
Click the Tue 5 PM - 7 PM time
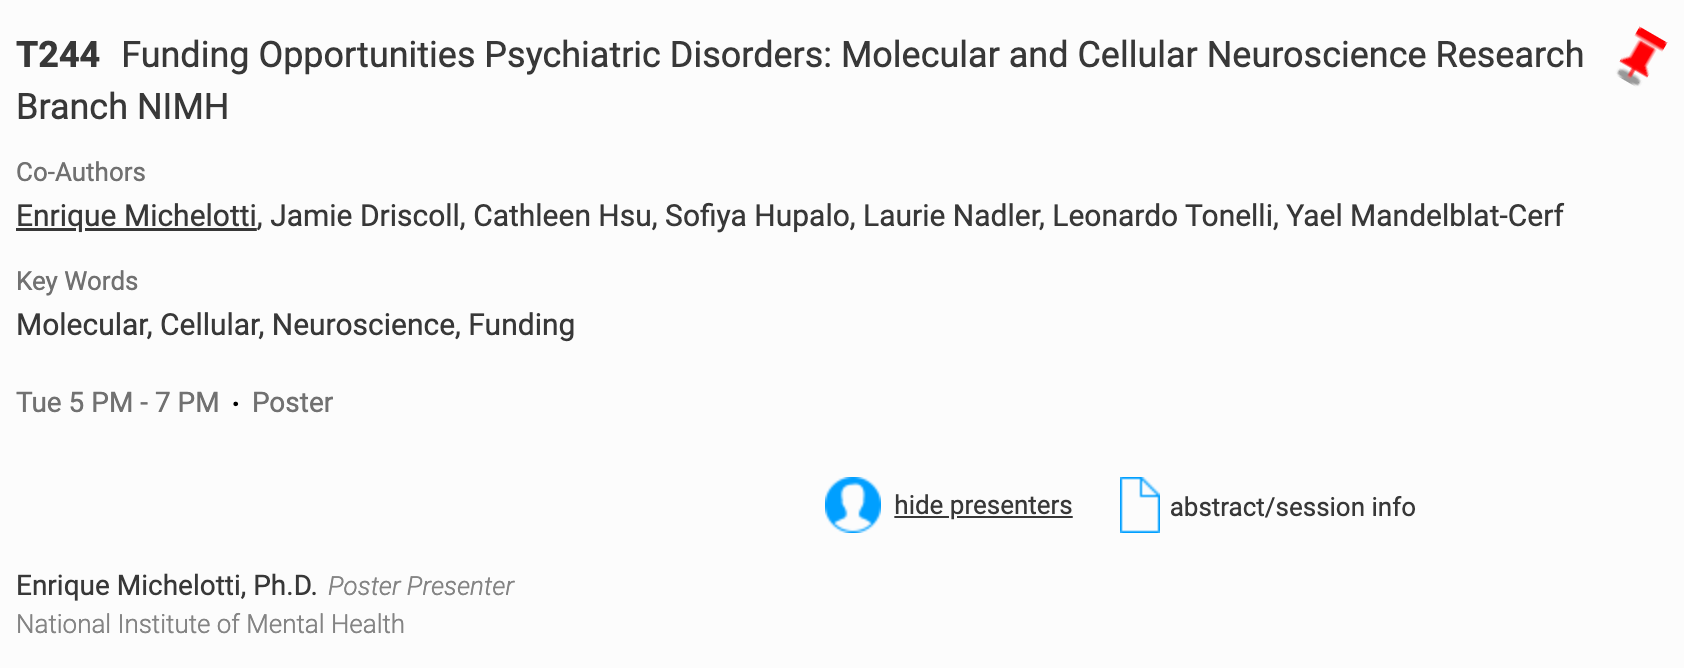coord(118,402)
